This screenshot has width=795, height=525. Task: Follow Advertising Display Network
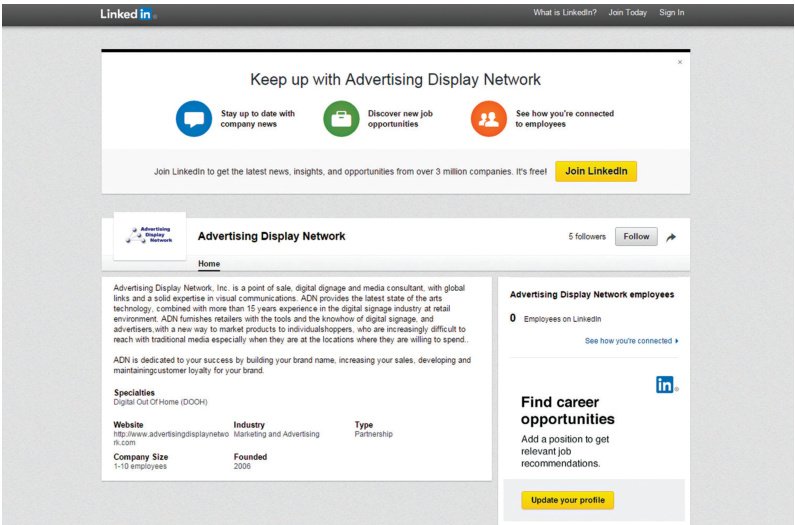pyautogui.click(x=636, y=236)
